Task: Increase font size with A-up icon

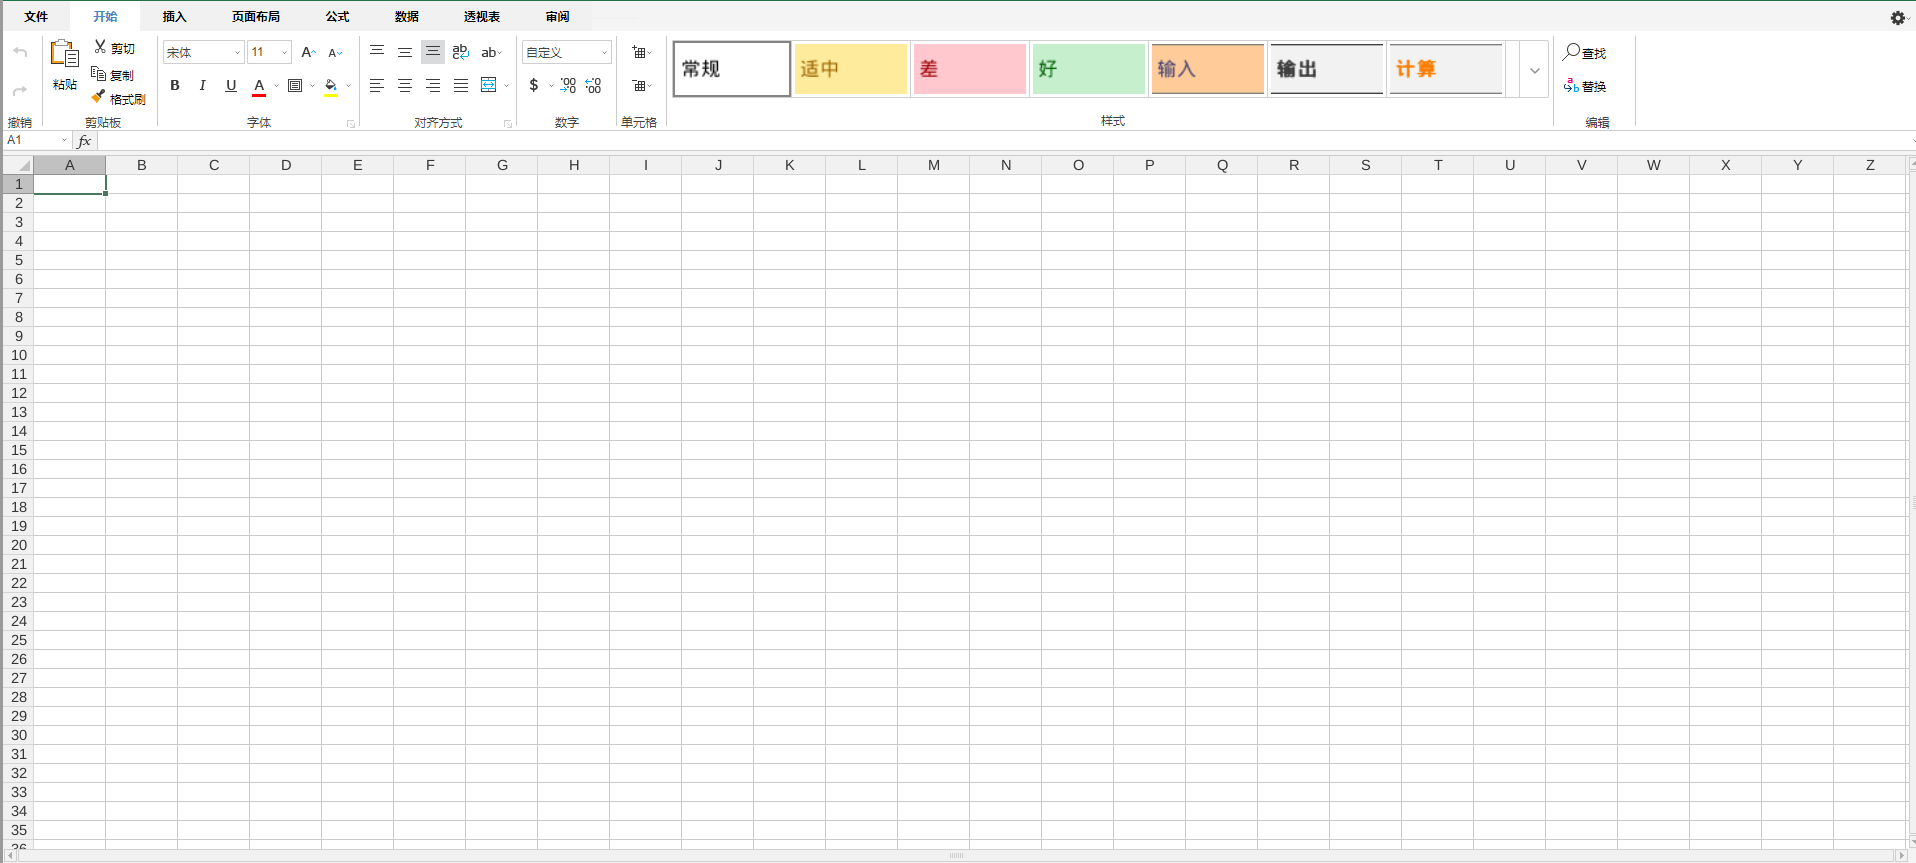Action: pos(308,52)
